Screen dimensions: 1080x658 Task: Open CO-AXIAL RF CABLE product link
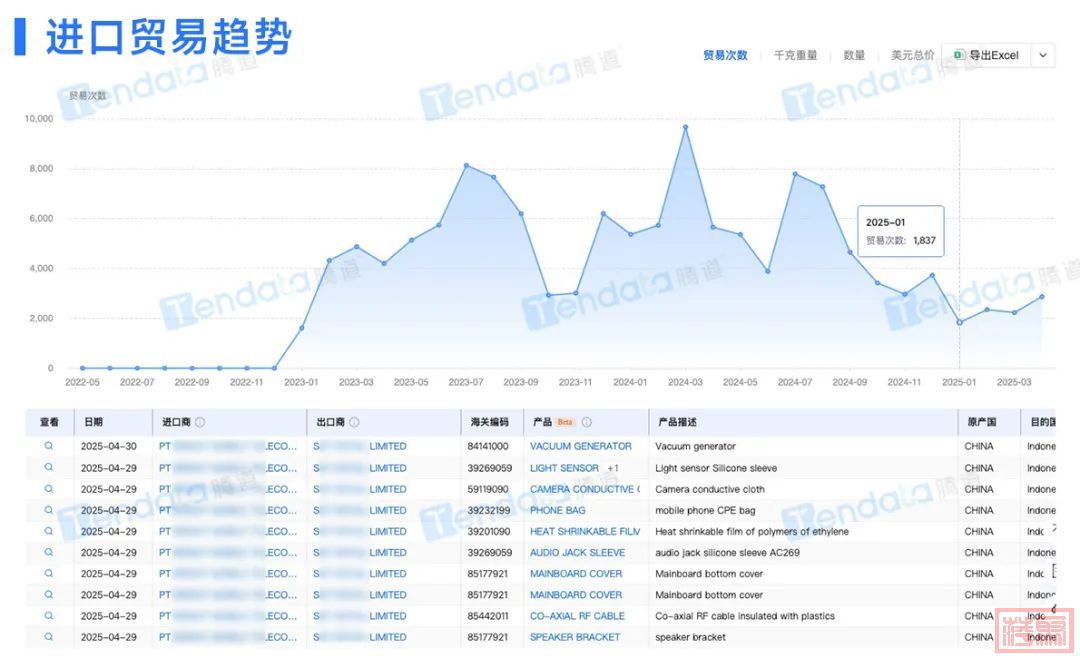tap(577, 616)
